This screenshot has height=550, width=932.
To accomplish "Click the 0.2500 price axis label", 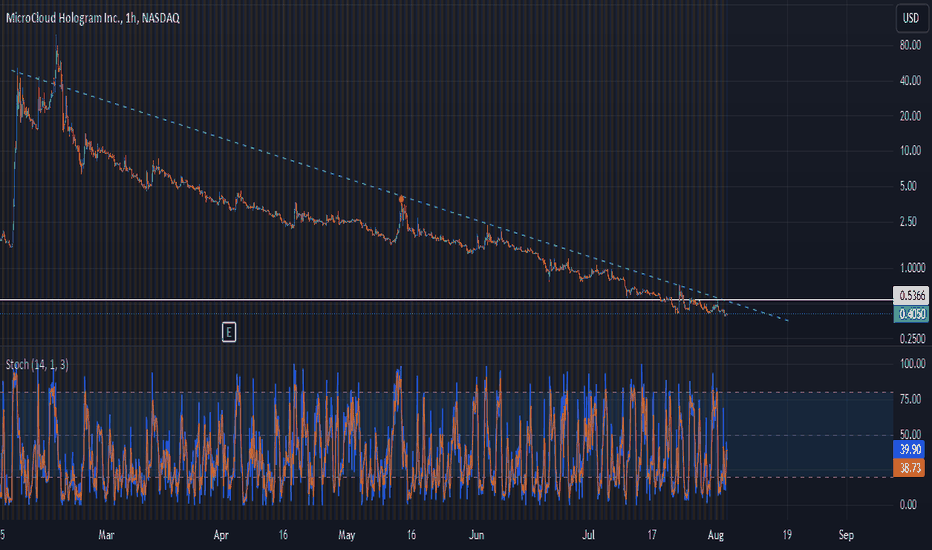I will click(x=912, y=339).
